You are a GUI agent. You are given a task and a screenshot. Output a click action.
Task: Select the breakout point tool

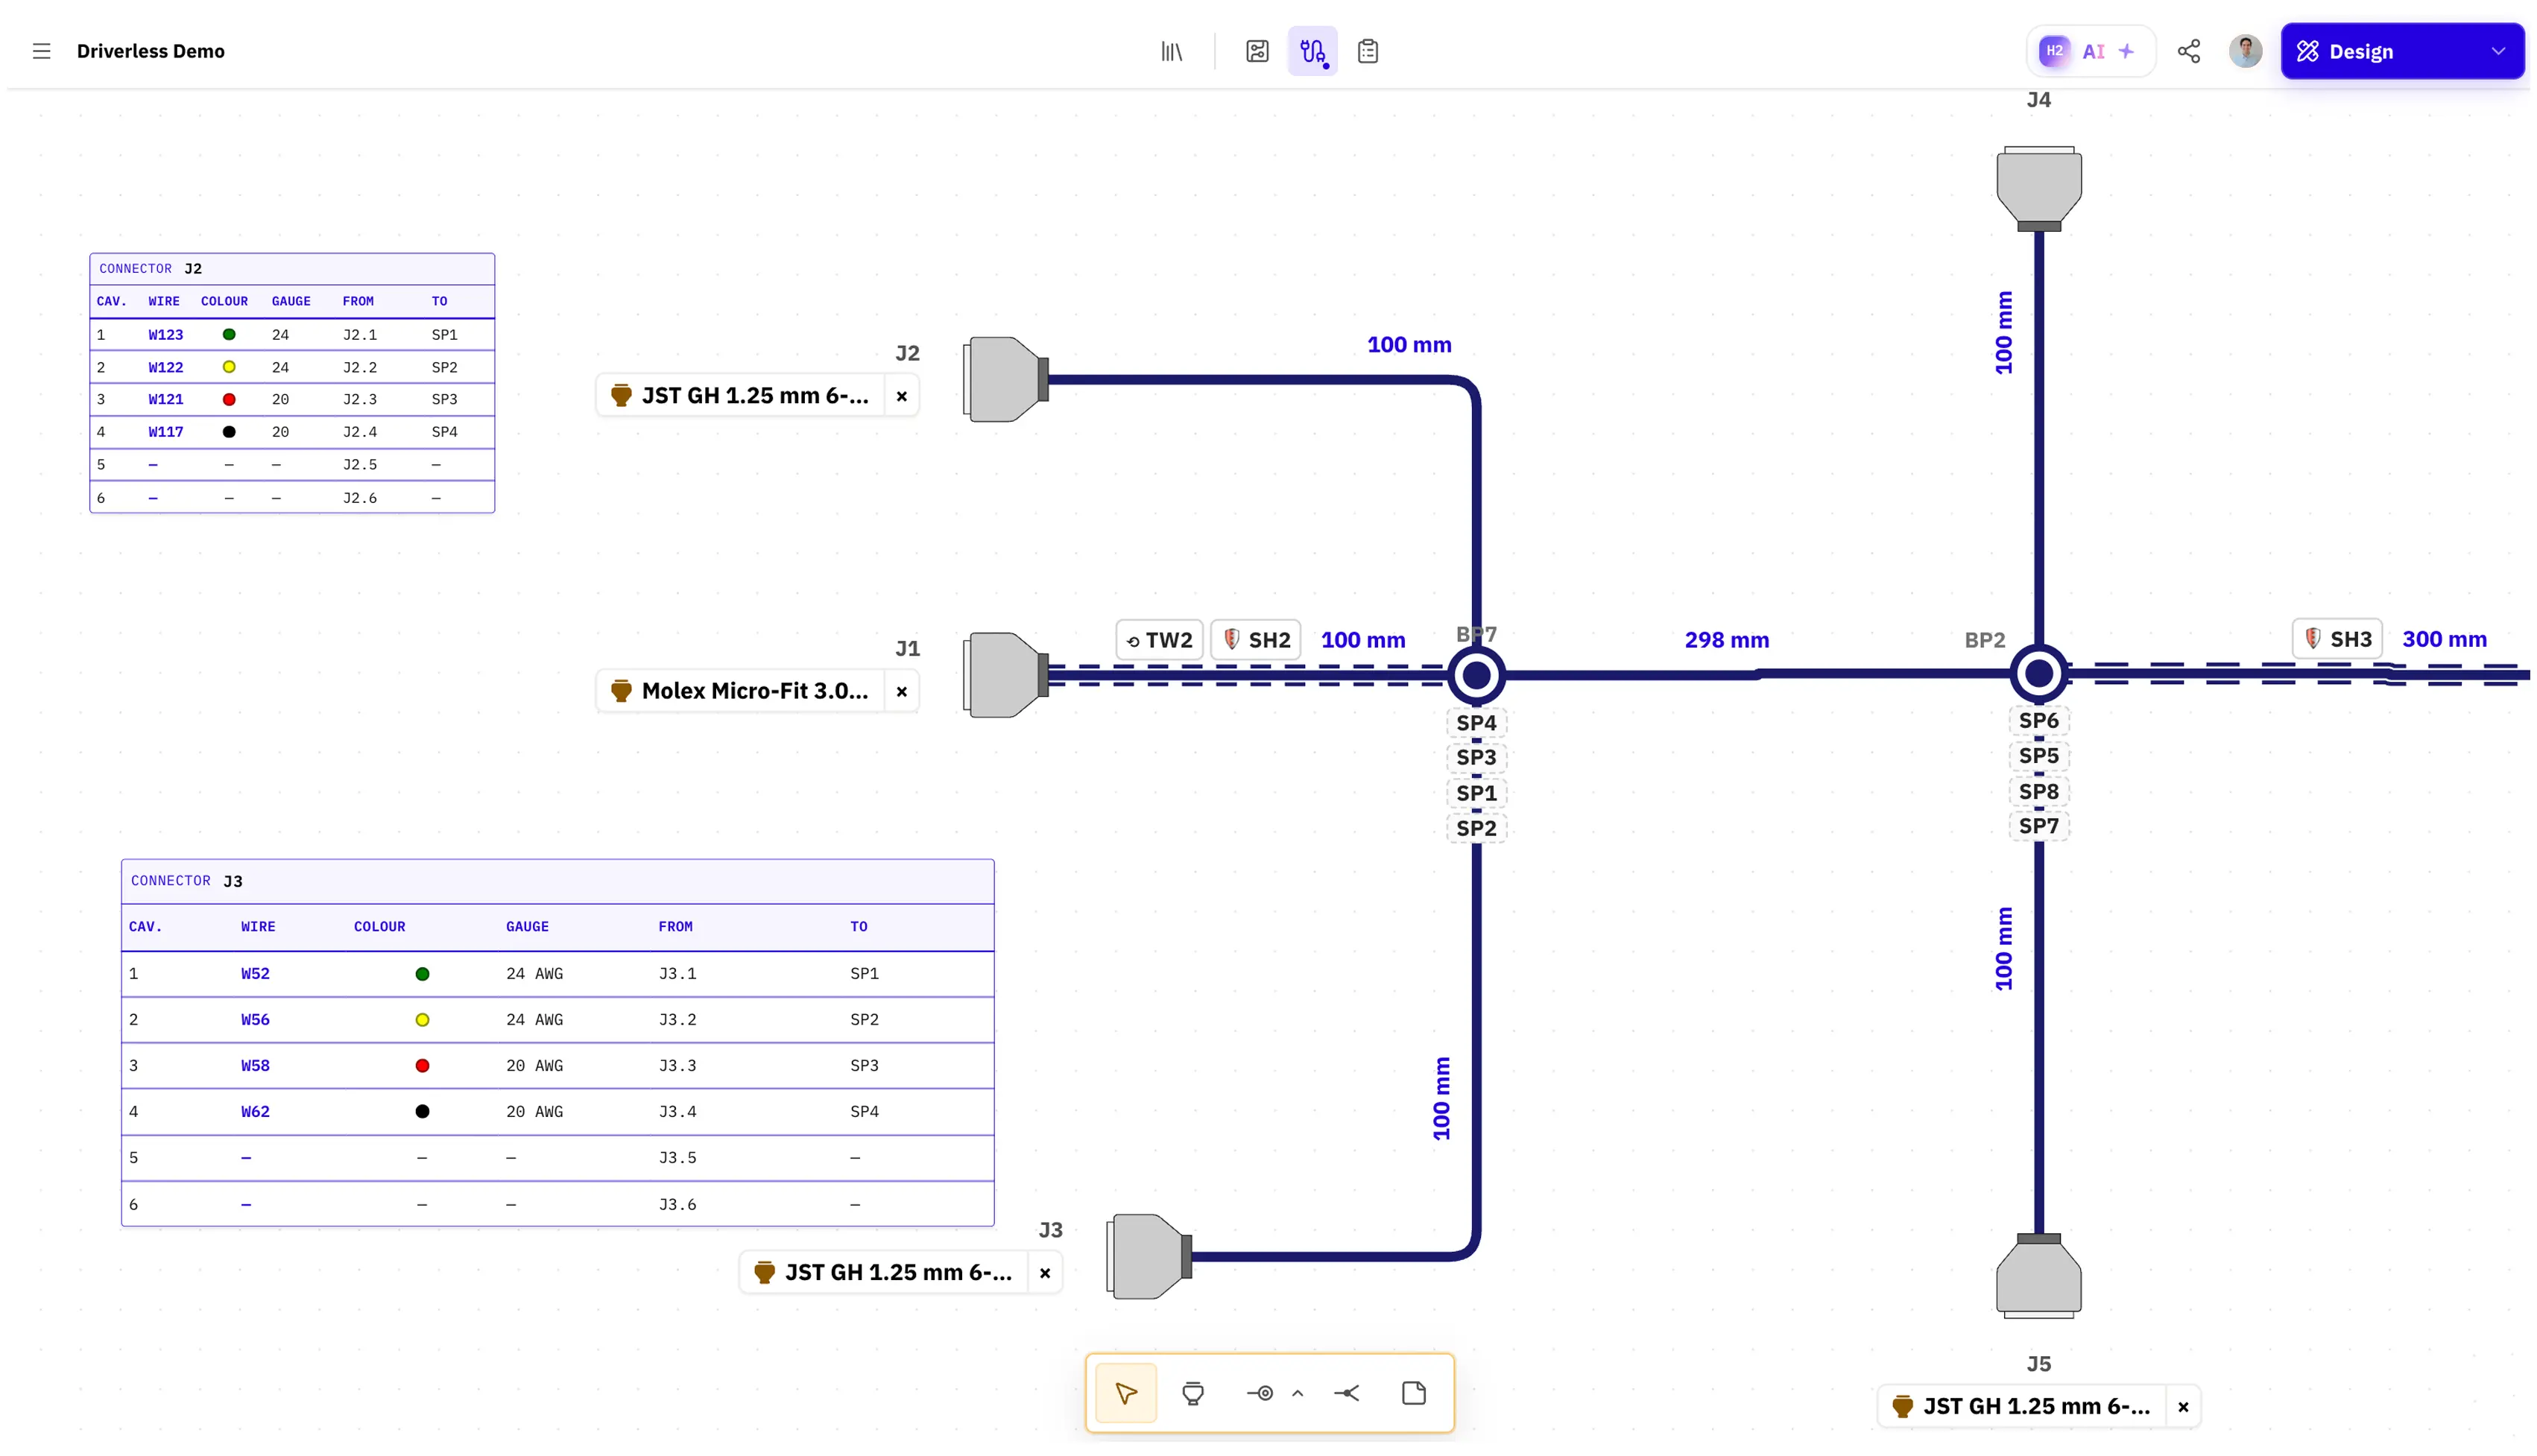coord(1260,1393)
